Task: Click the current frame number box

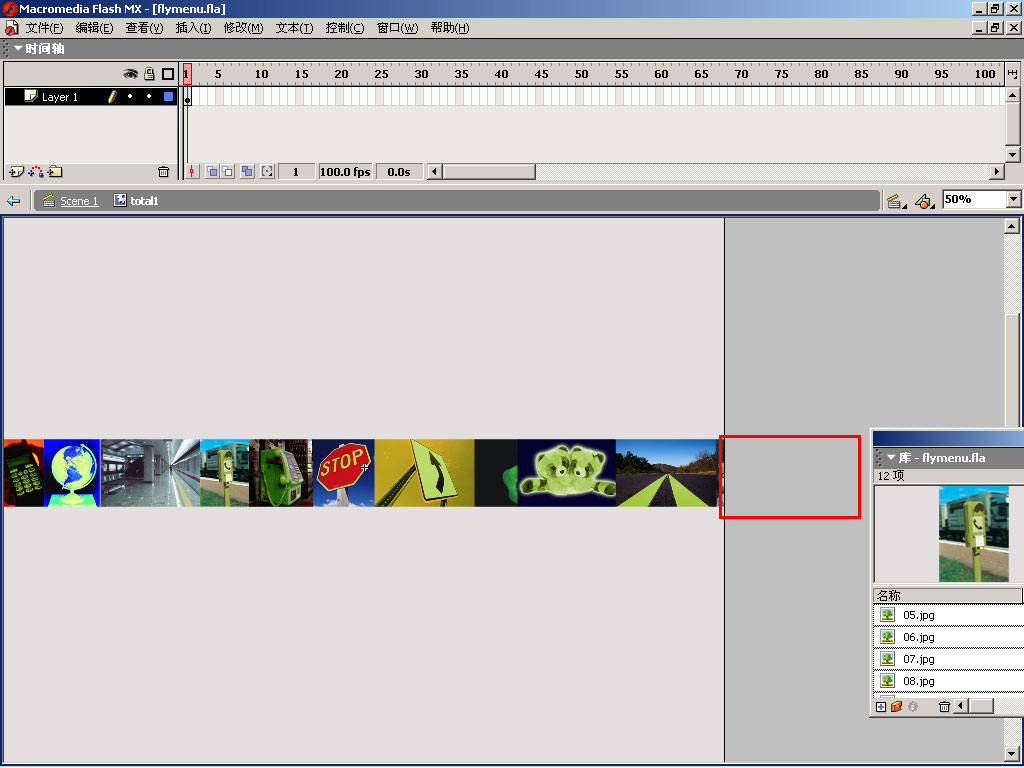Action: click(x=296, y=172)
